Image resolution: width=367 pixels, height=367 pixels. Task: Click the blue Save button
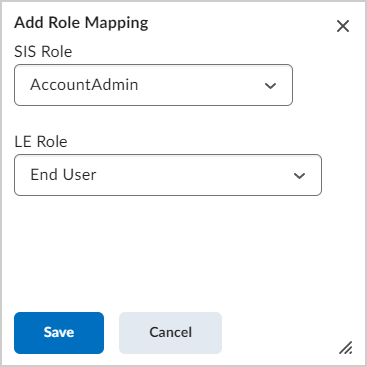pos(59,333)
